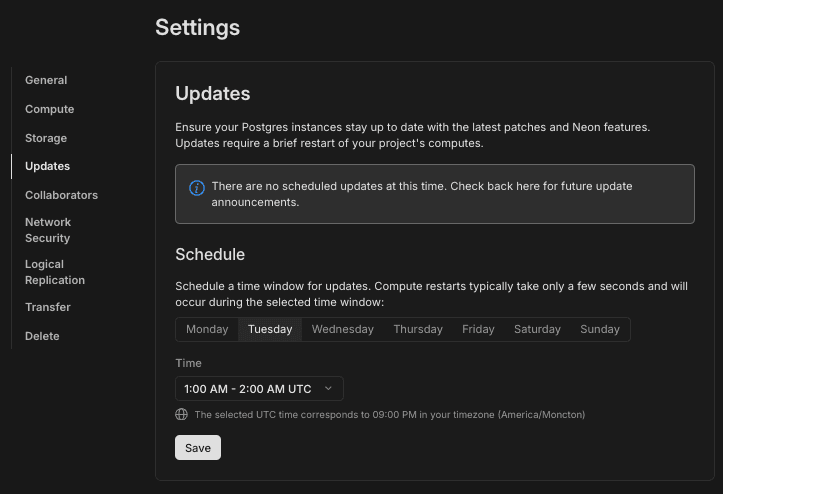Click the info icon in the updates notice
Image resolution: width=821 pixels, height=494 pixels.
click(197, 187)
